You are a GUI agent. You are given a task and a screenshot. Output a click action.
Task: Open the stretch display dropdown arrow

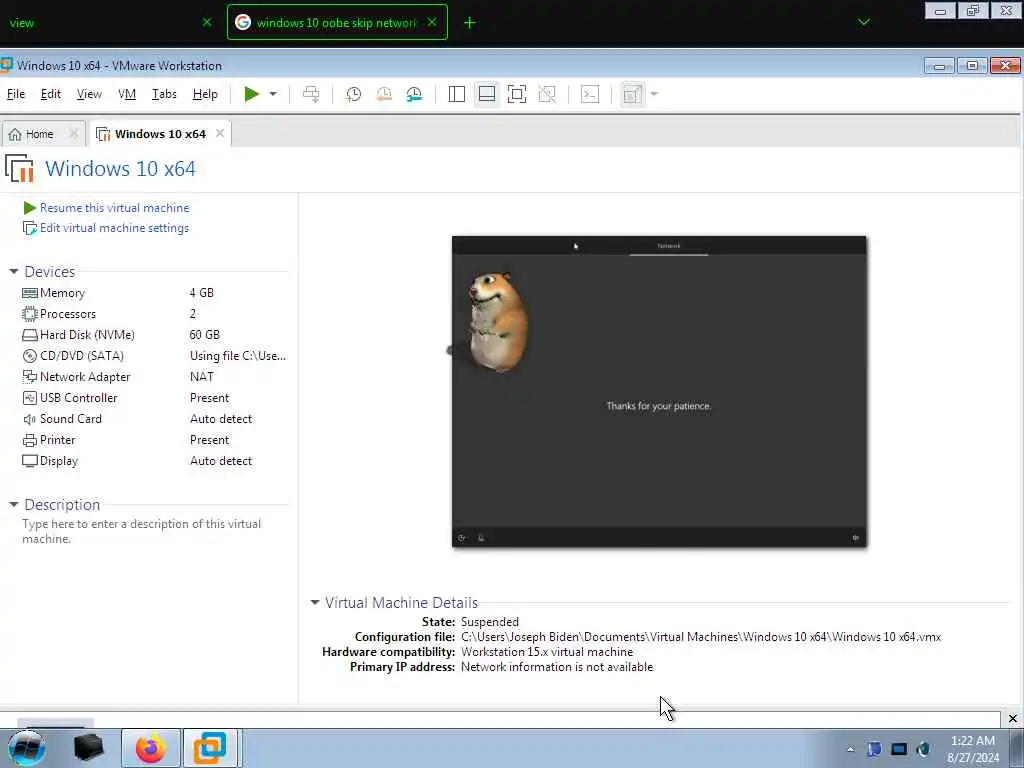(x=654, y=94)
